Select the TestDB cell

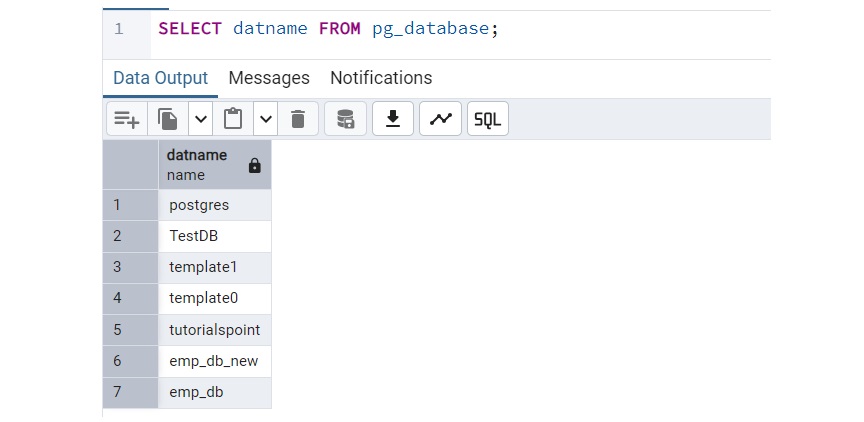click(214, 236)
